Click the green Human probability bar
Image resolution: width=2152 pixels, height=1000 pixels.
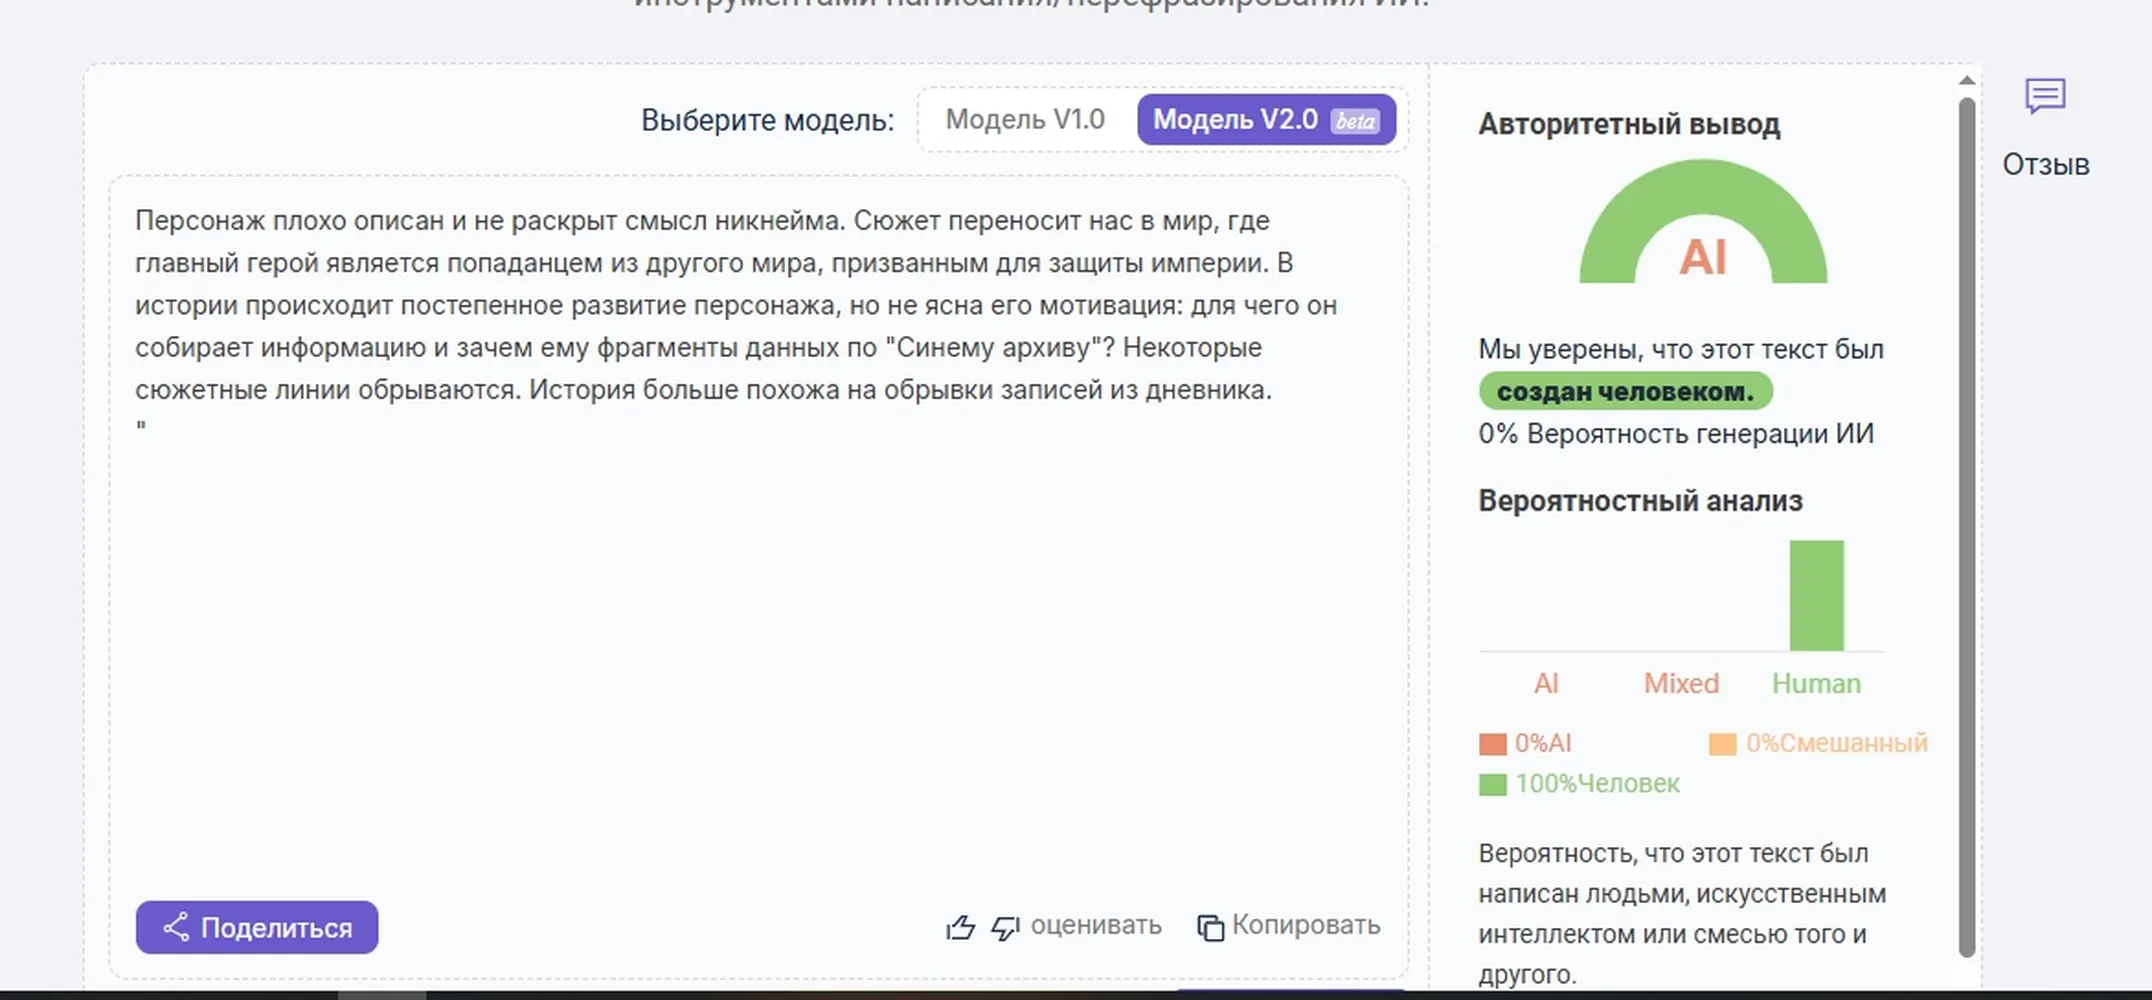tap(1816, 596)
